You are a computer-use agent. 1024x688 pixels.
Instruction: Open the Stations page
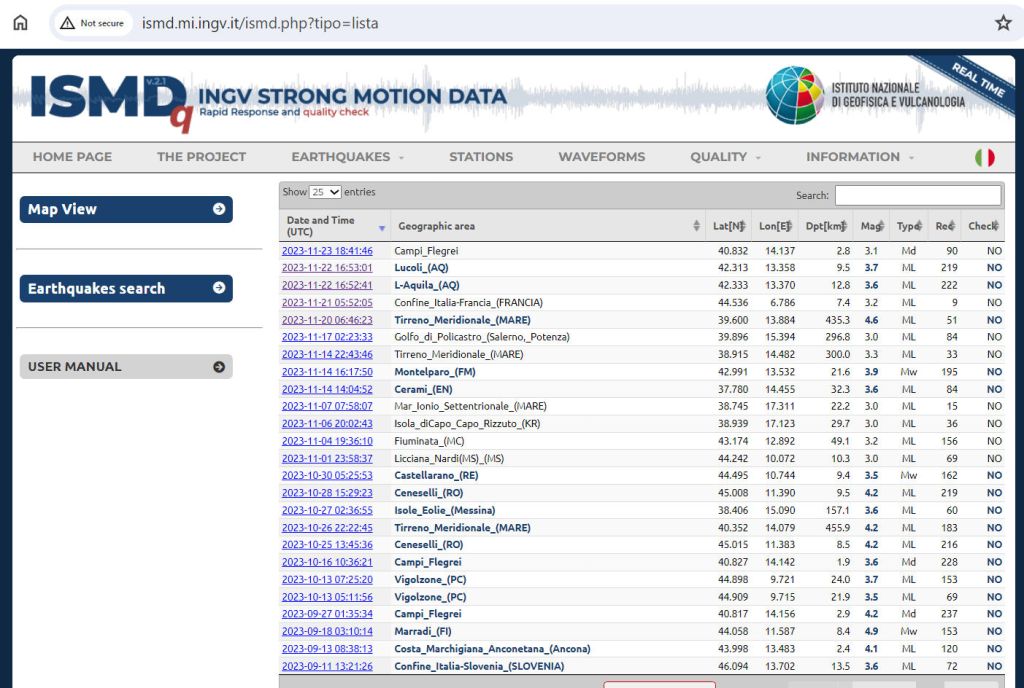click(481, 157)
